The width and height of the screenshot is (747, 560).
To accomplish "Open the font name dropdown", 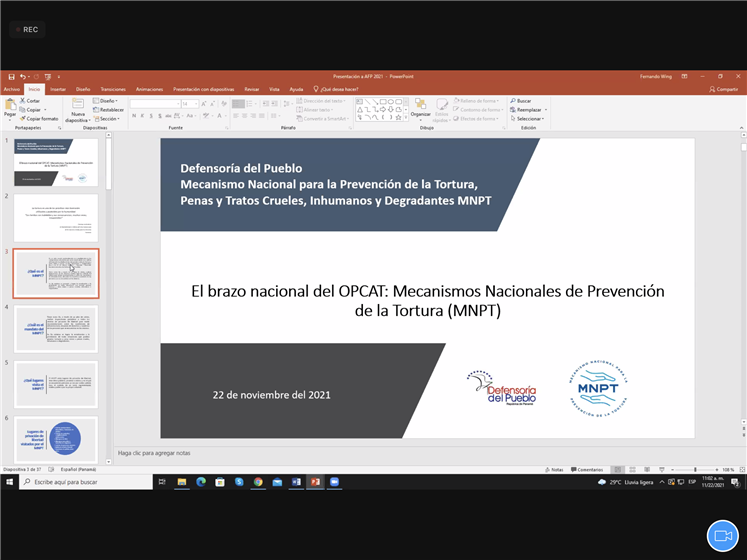I will (x=178, y=103).
